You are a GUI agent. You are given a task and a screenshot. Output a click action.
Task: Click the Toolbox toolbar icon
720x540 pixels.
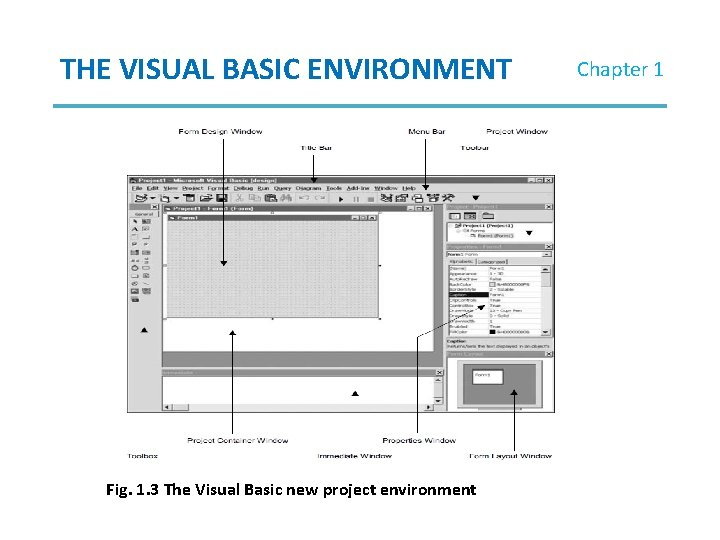click(448, 198)
